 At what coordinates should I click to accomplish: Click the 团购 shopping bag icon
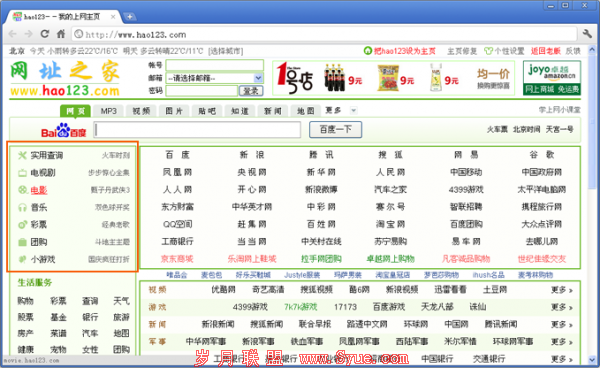pos(22,242)
